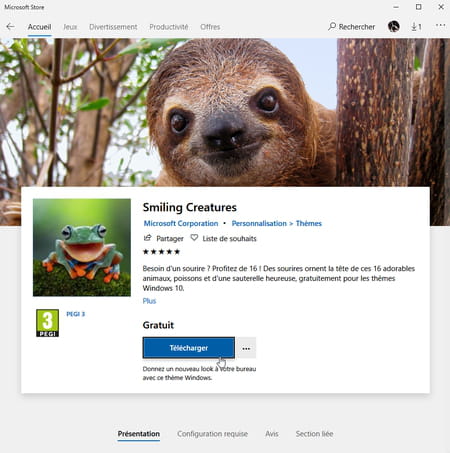The width and height of the screenshot is (450, 453).
Task: Click the PEGI 3 rating badge
Action: 47,323
